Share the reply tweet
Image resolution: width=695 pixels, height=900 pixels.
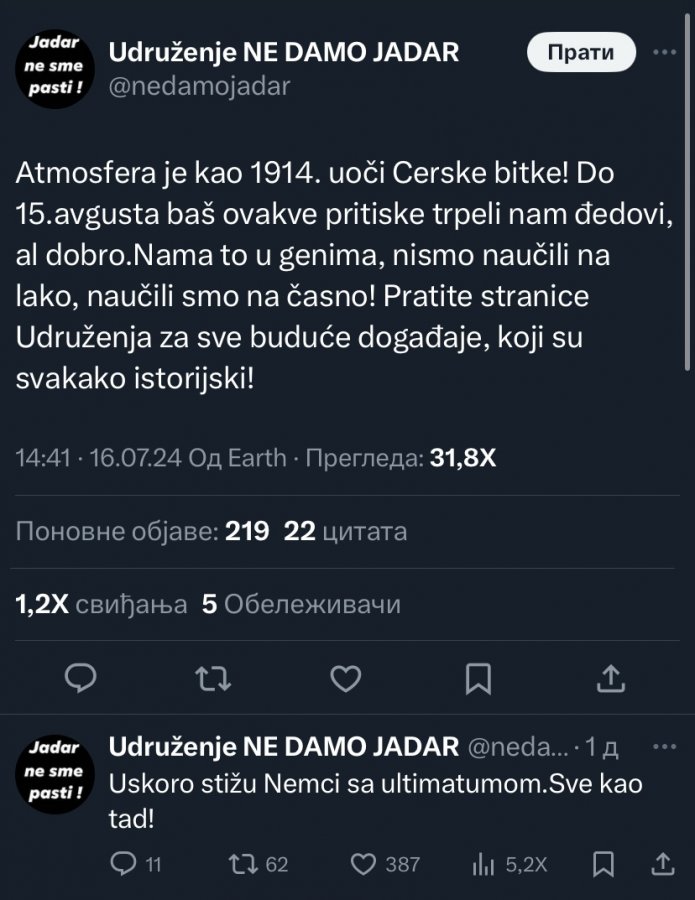[662, 864]
